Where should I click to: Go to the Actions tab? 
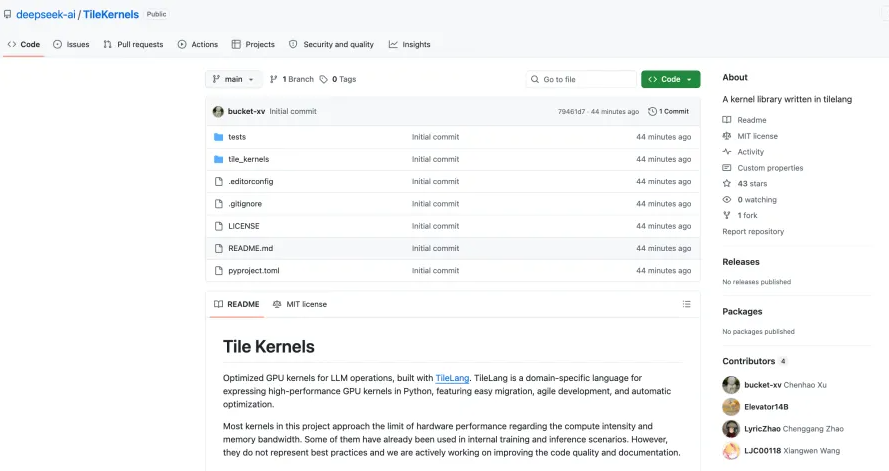point(198,44)
